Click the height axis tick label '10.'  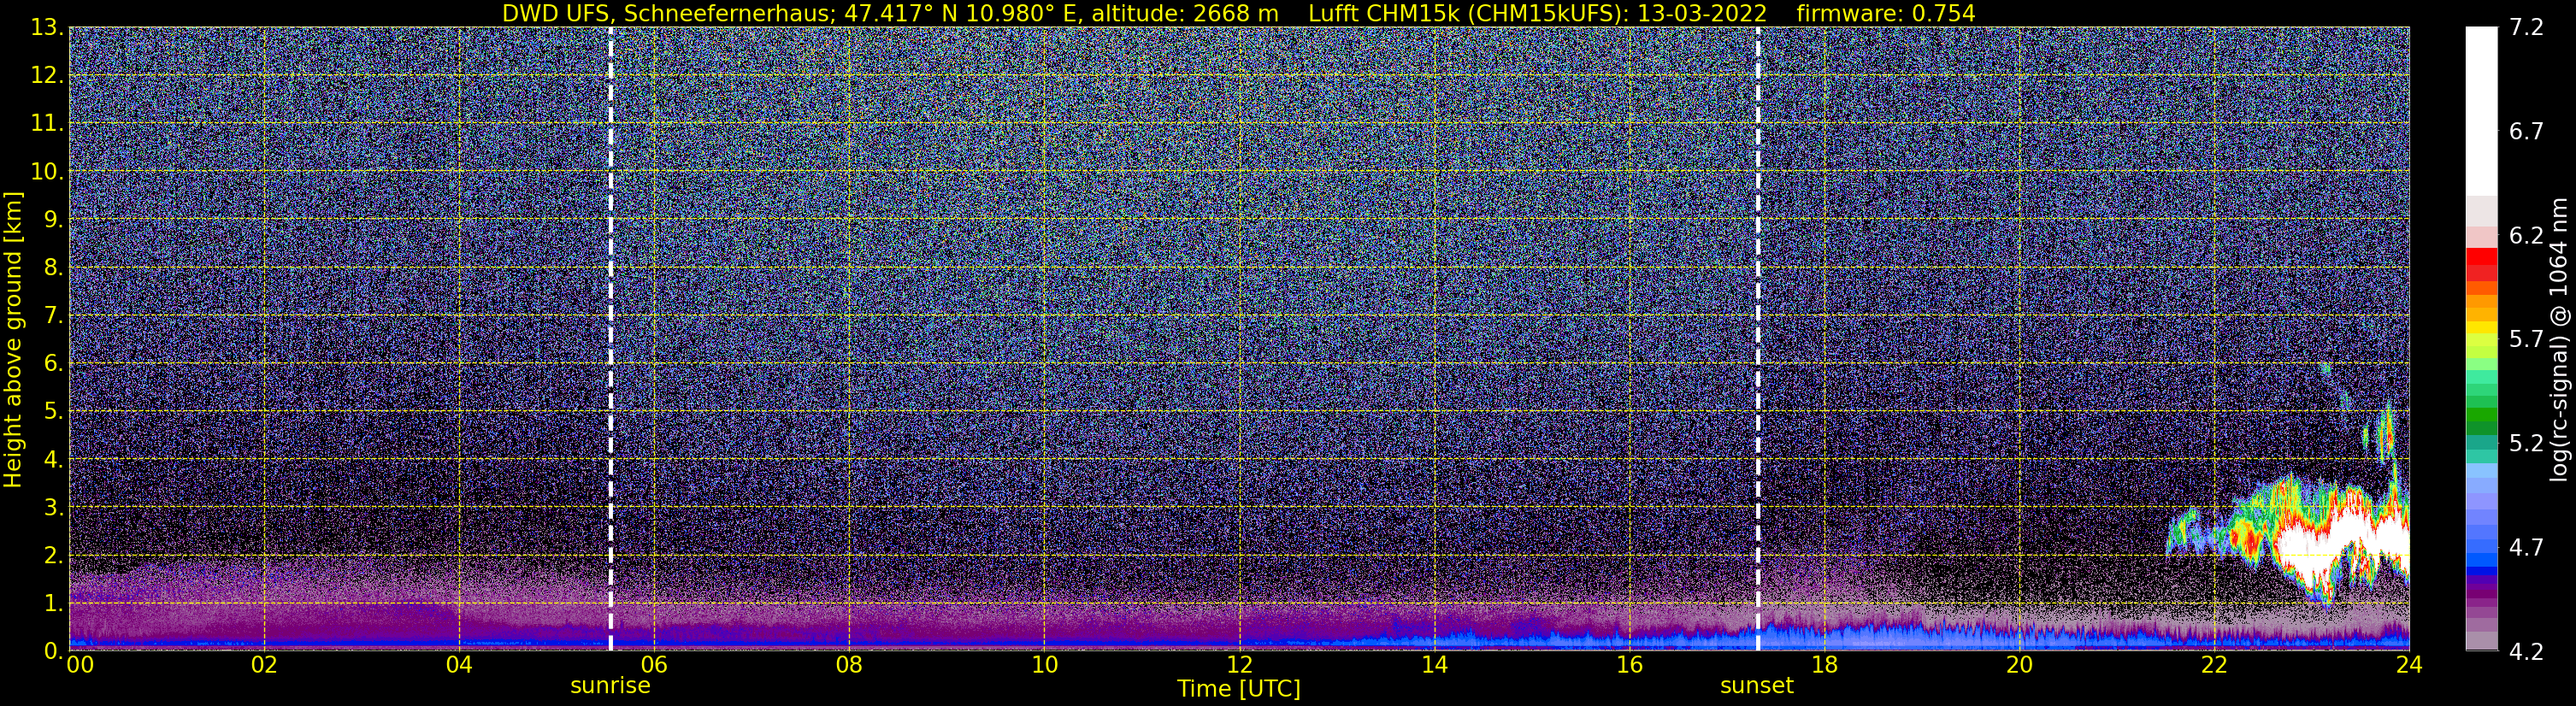[46, 172]
